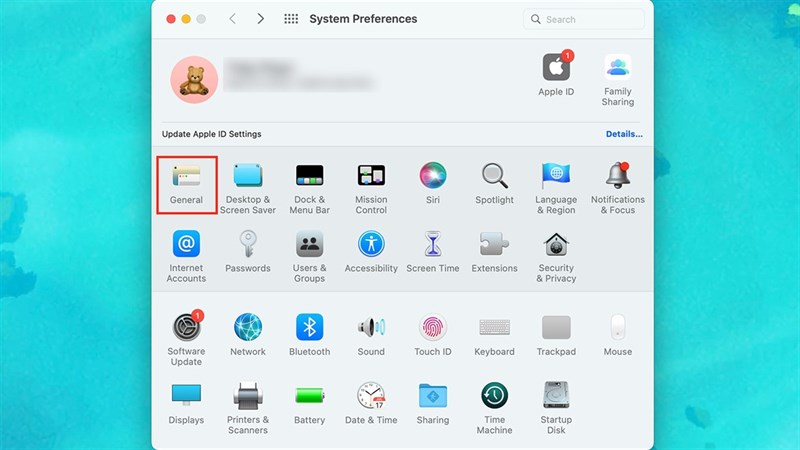
Task: Open Trackpad settings
Action: (x=556, y=335)
